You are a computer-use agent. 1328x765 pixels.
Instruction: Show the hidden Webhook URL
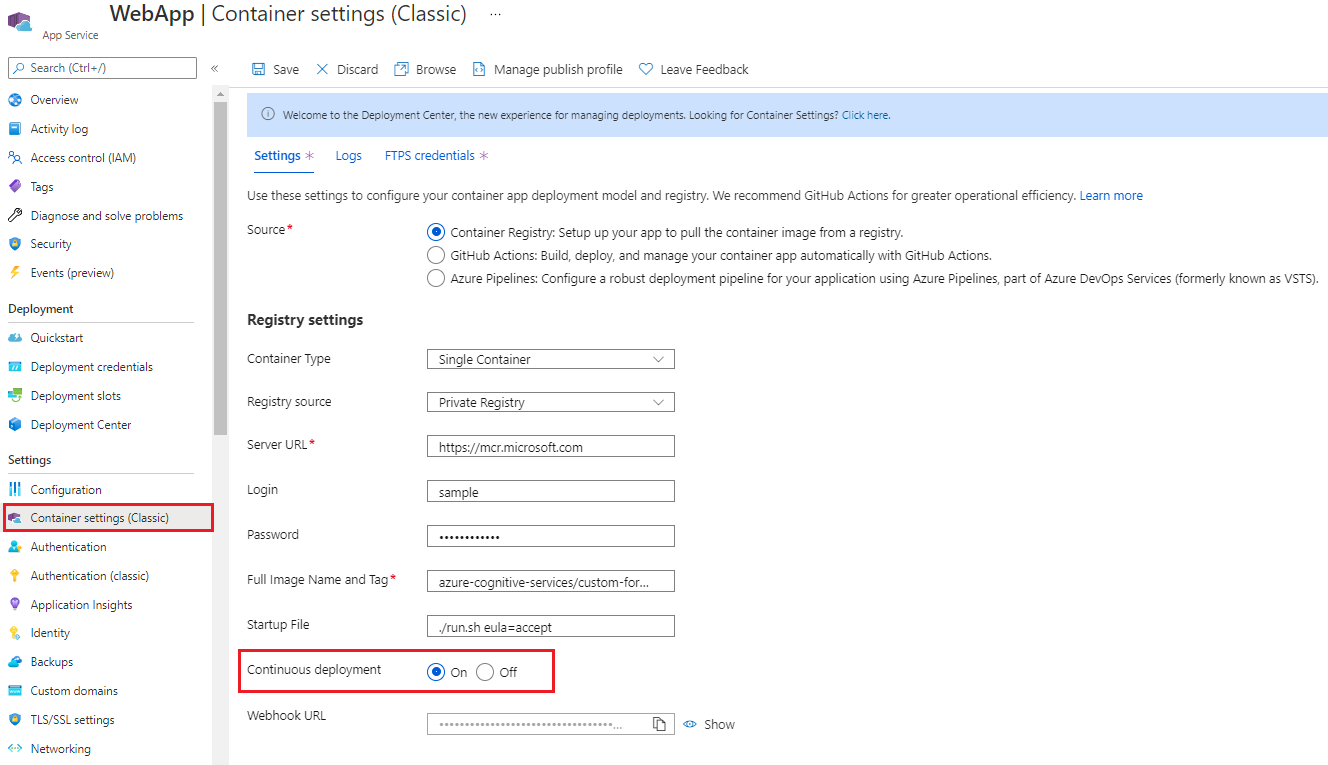[710, 724]
